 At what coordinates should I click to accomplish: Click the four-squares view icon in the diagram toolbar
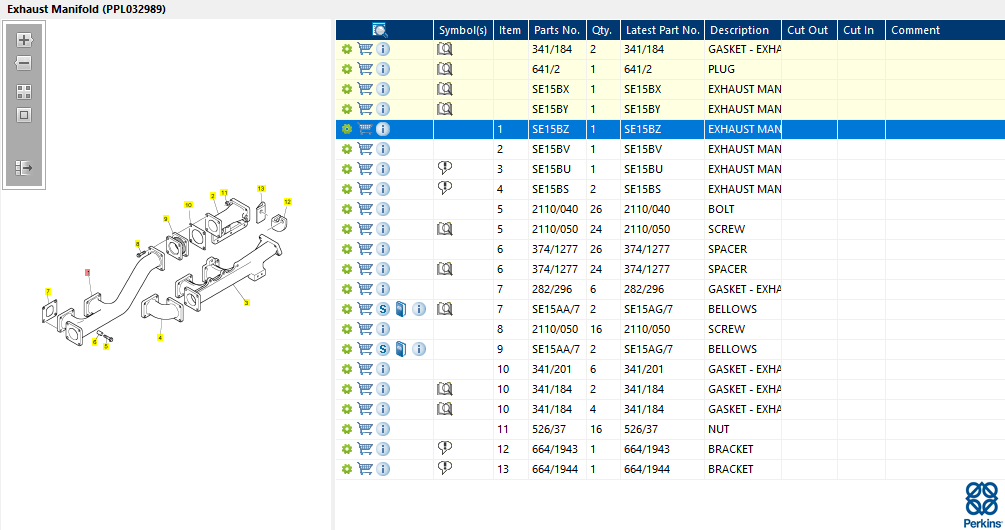pos(24,92)
